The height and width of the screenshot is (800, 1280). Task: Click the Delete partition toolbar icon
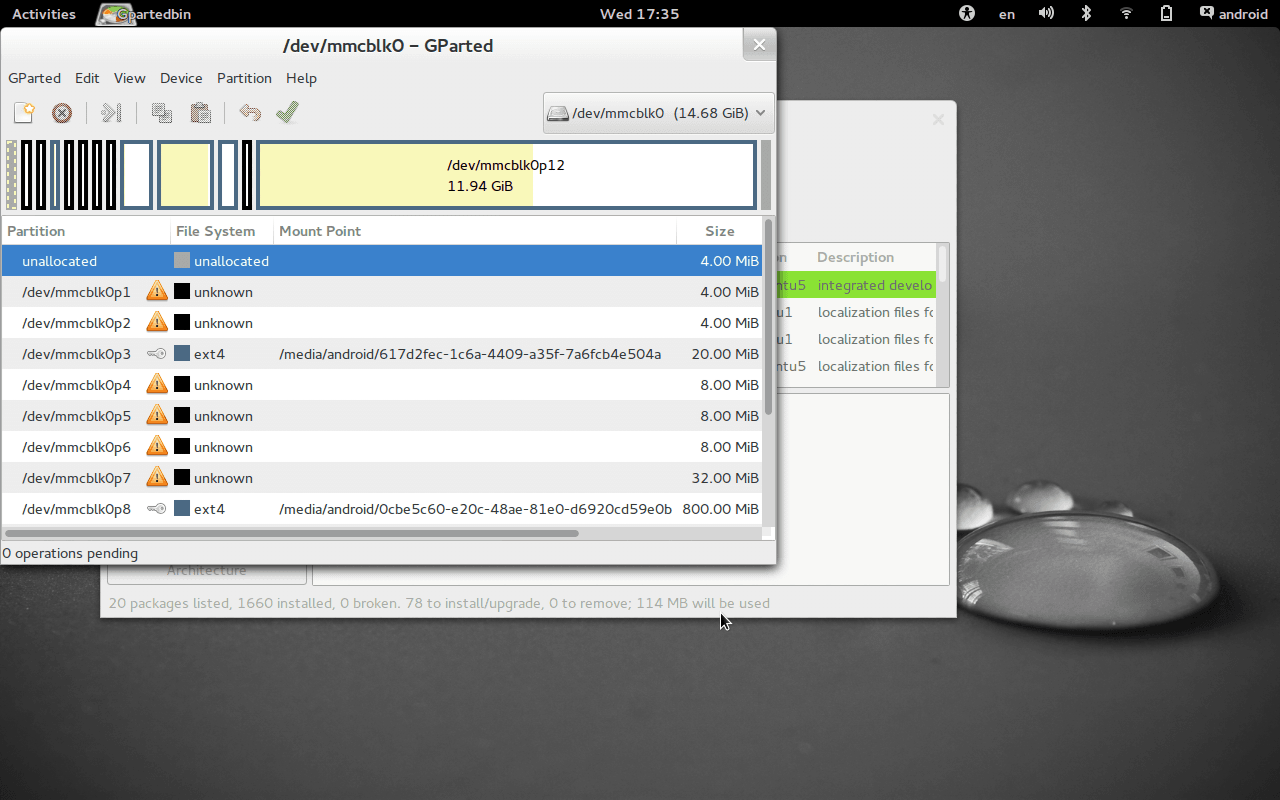click(x=62, y=113)
